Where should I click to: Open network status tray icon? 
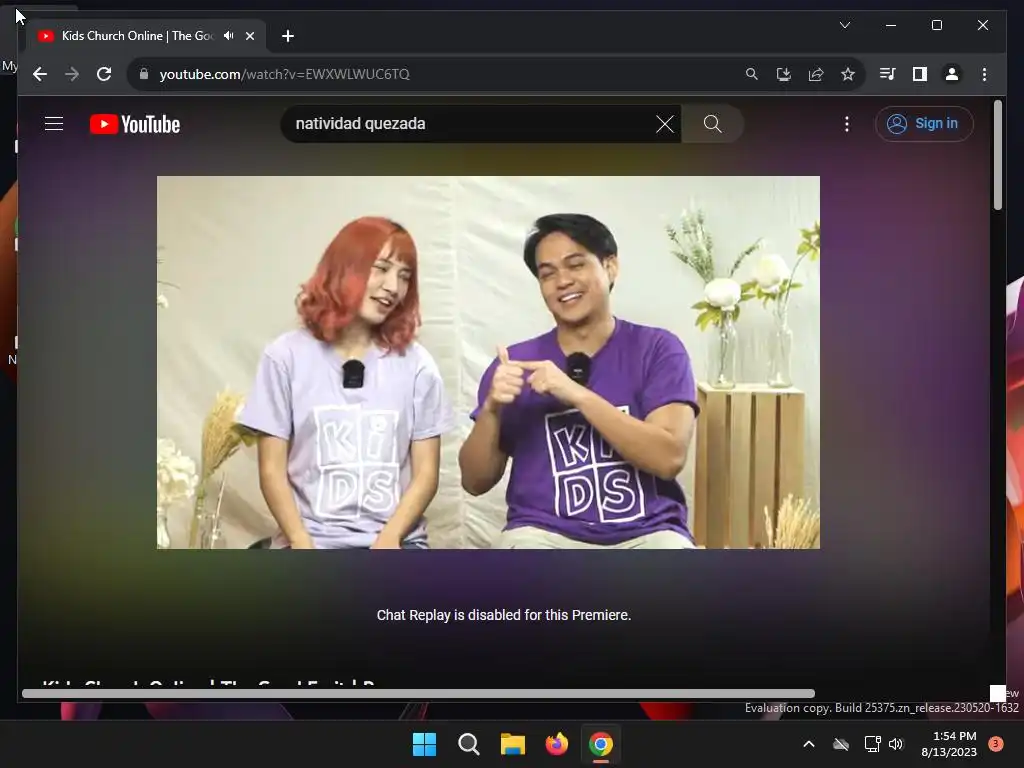[x=872, y=744]
